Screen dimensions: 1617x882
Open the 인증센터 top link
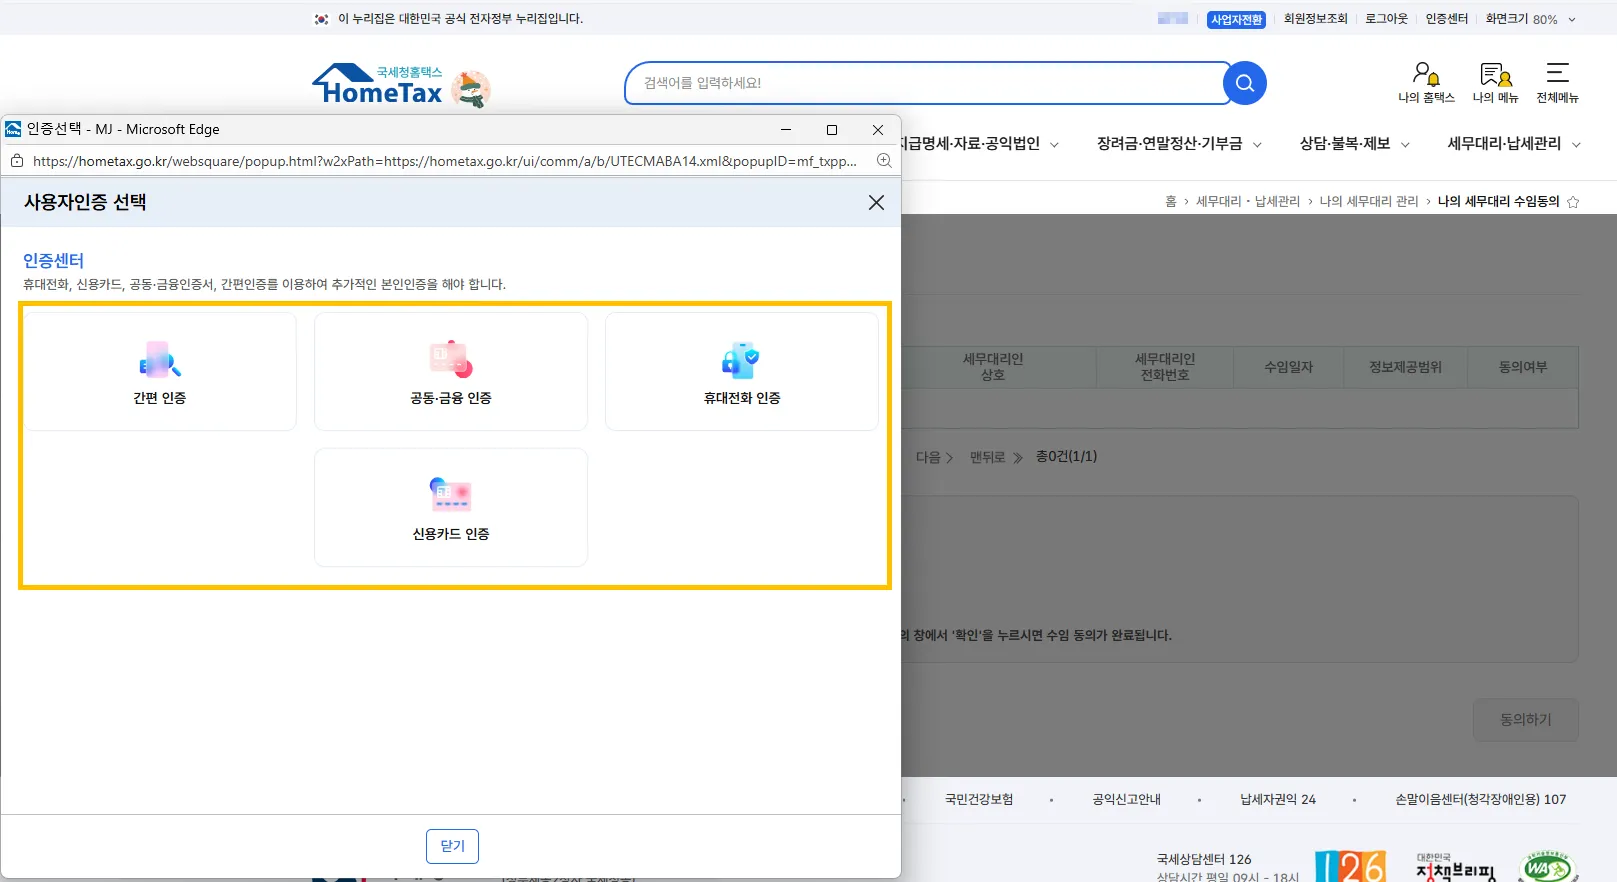(x=1446, y=19)
